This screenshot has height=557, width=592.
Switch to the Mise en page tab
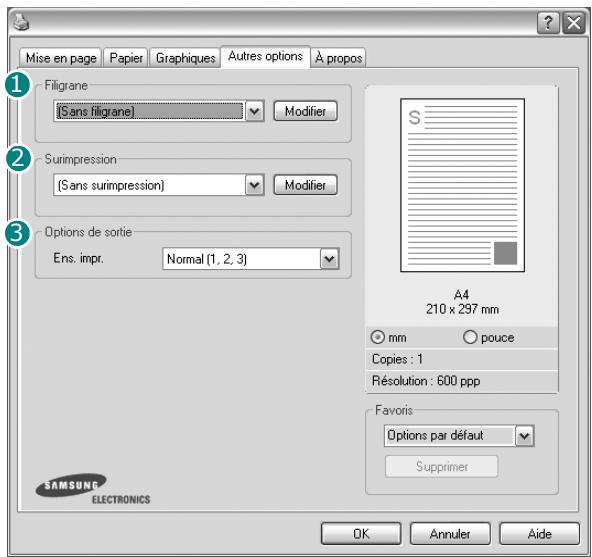[61, 58]
